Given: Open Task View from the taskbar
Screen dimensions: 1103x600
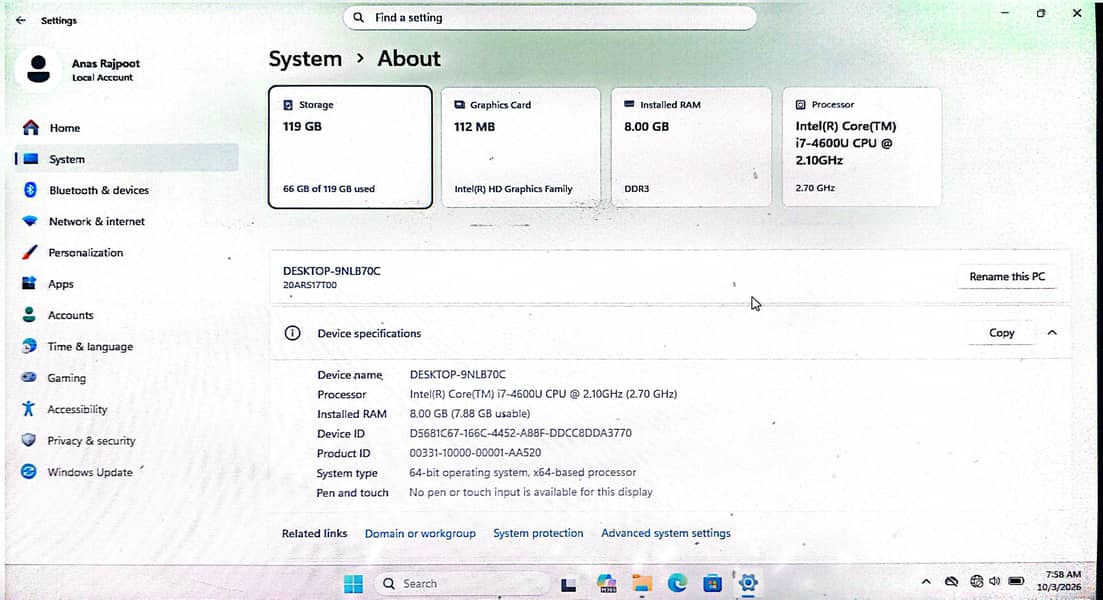Looking at the screenshot, I should (569, 584).
